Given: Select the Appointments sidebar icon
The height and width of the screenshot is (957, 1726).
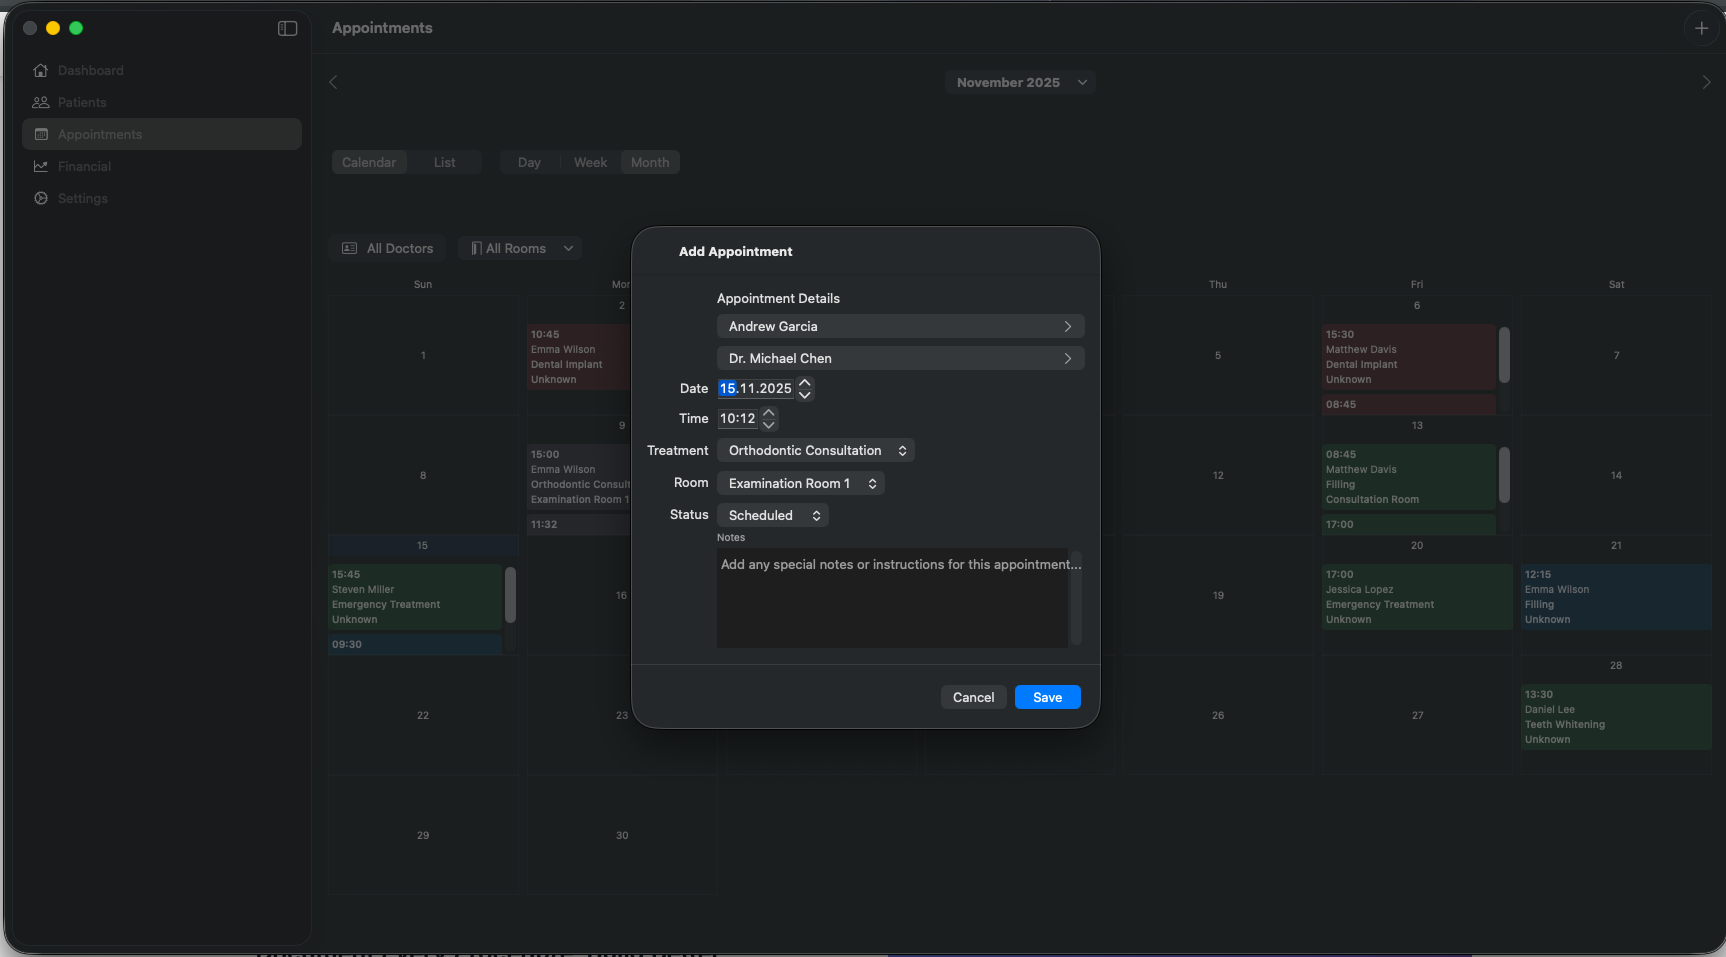Looking at the screenshot, I should pos(40,134).
